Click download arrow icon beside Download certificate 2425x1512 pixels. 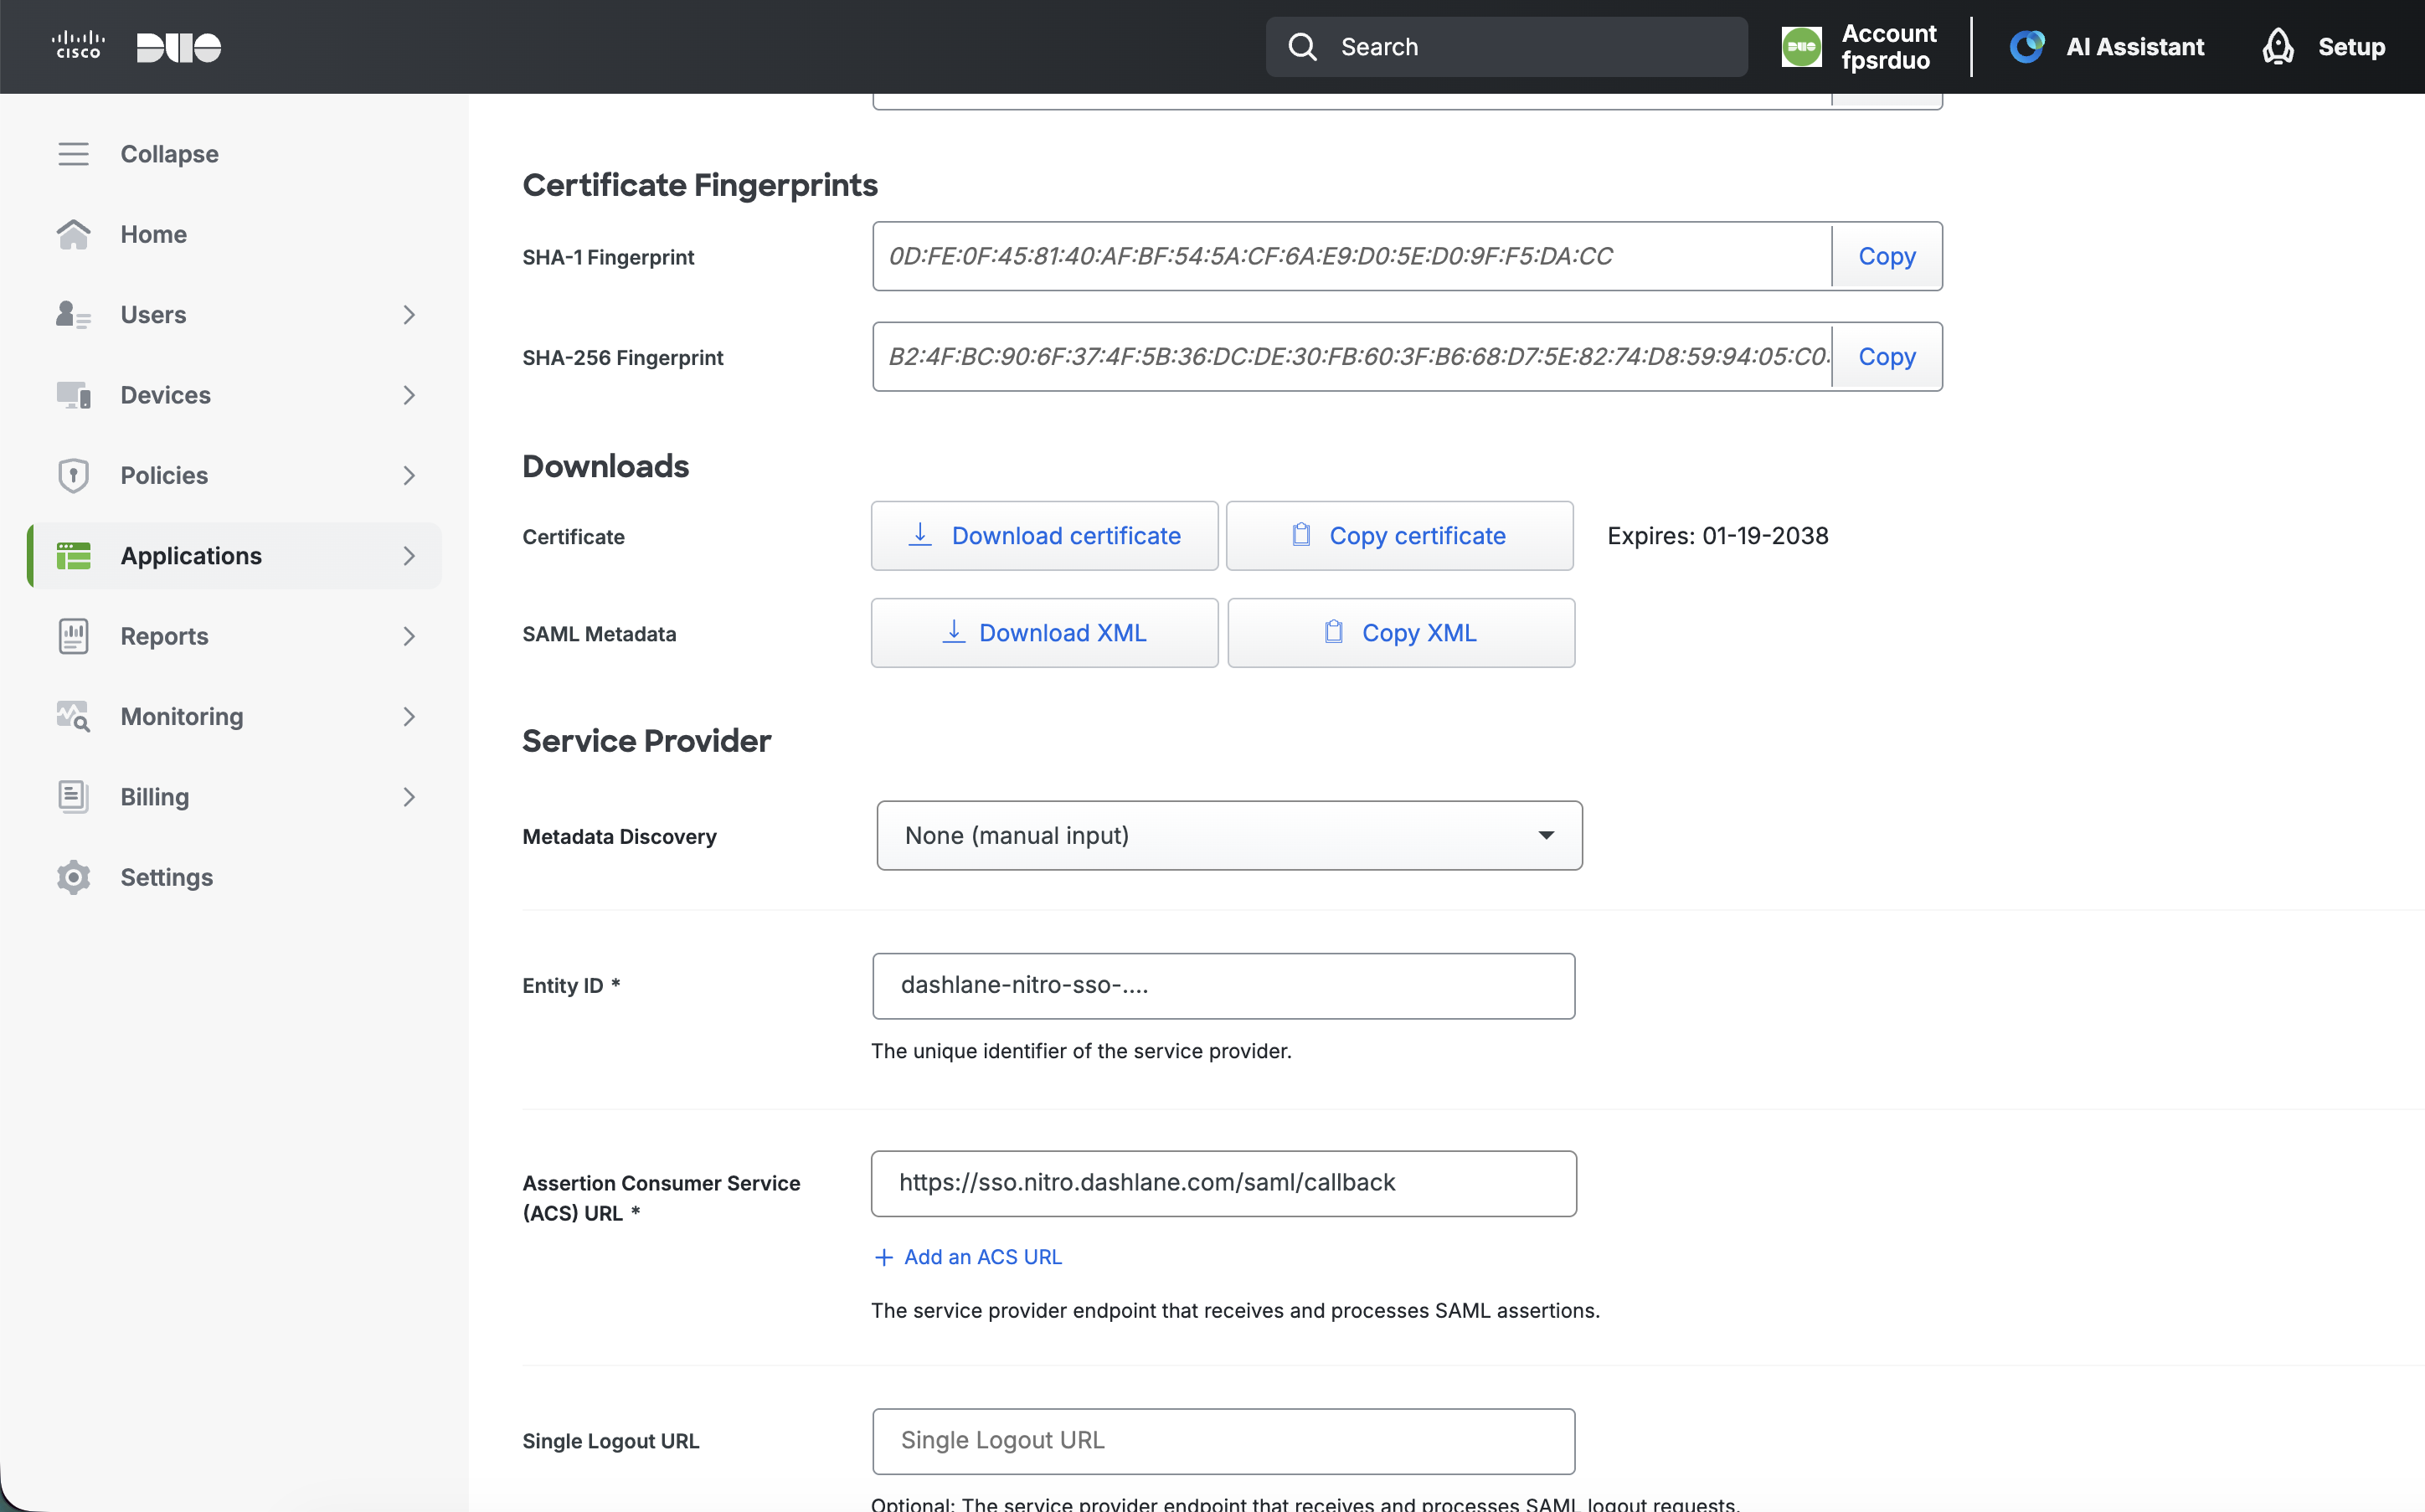(x=920, y=535)
